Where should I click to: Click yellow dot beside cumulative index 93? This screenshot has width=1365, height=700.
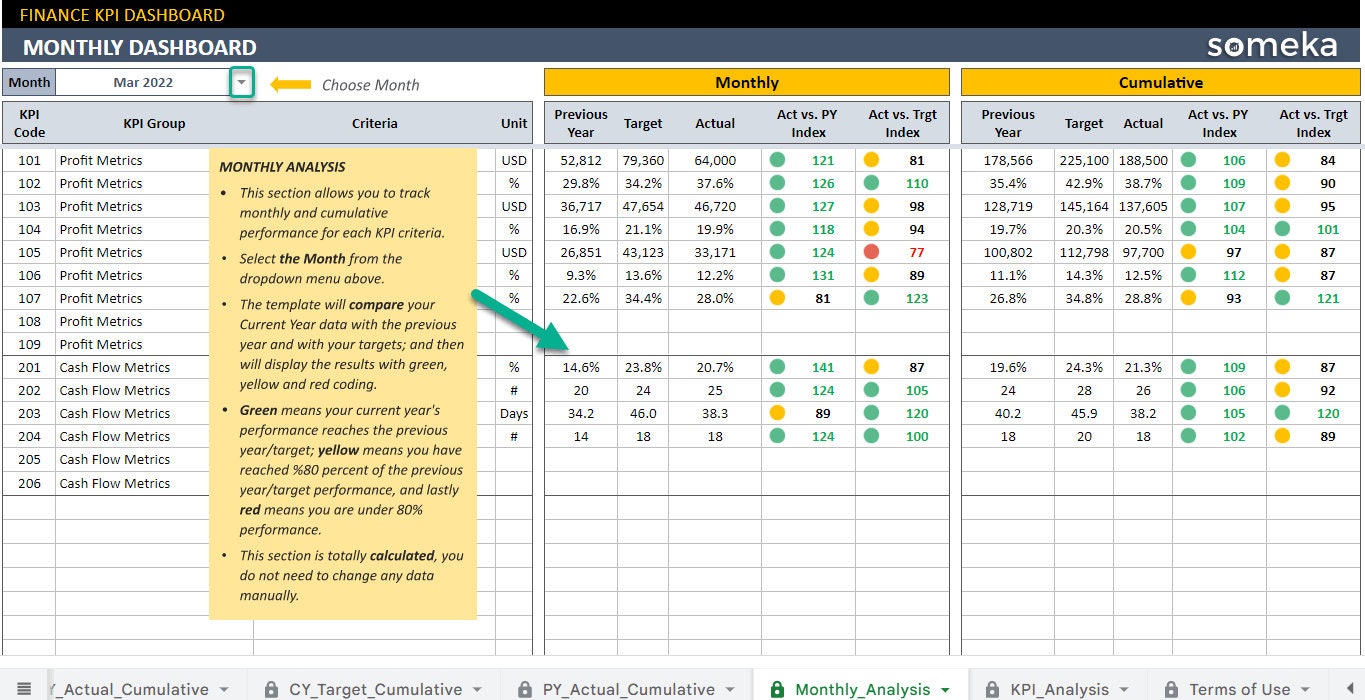pos(1189,298)
